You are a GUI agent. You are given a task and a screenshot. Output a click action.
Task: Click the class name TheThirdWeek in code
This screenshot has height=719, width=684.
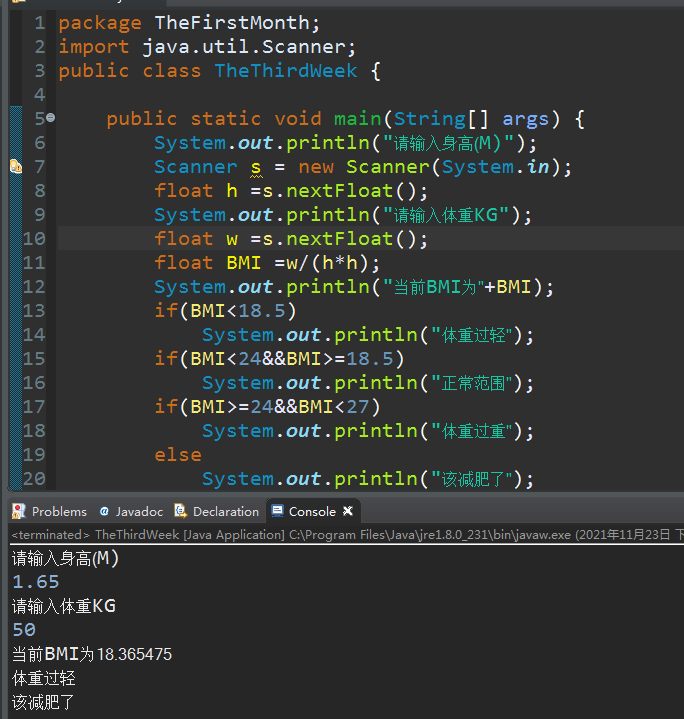click(286, 71)
